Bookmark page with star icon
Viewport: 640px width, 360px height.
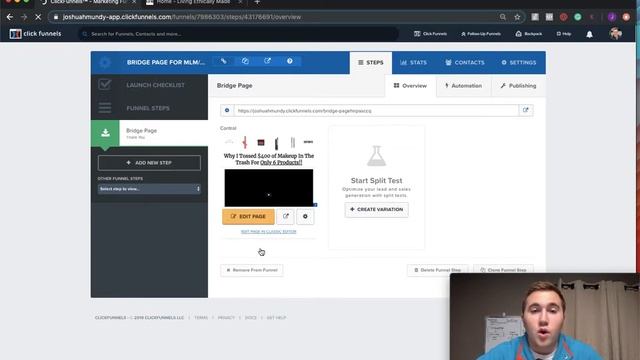pos(517,17)
